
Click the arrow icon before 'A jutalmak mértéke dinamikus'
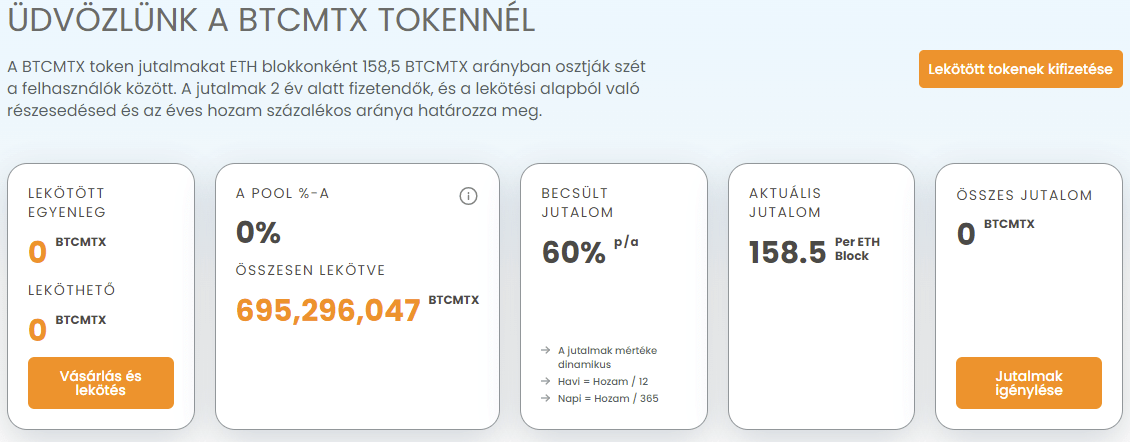[546, 350]
